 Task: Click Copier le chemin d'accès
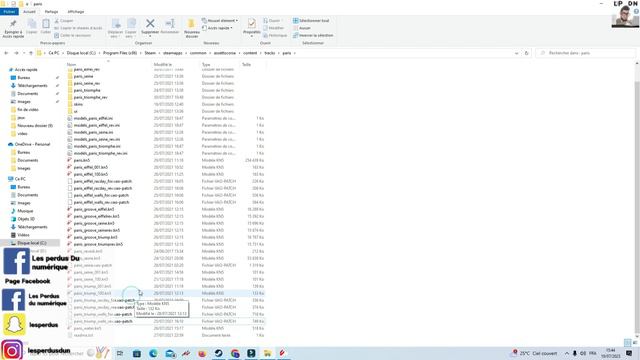click(x=78, y=28)
